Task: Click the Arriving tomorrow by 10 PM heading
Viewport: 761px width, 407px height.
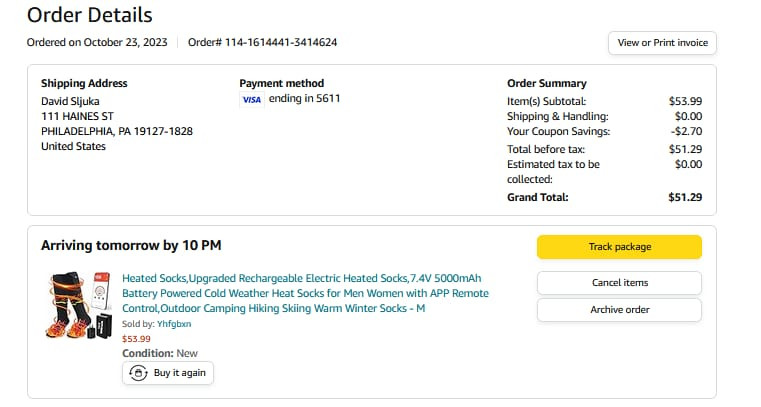Action: click(x=131, y=245)
